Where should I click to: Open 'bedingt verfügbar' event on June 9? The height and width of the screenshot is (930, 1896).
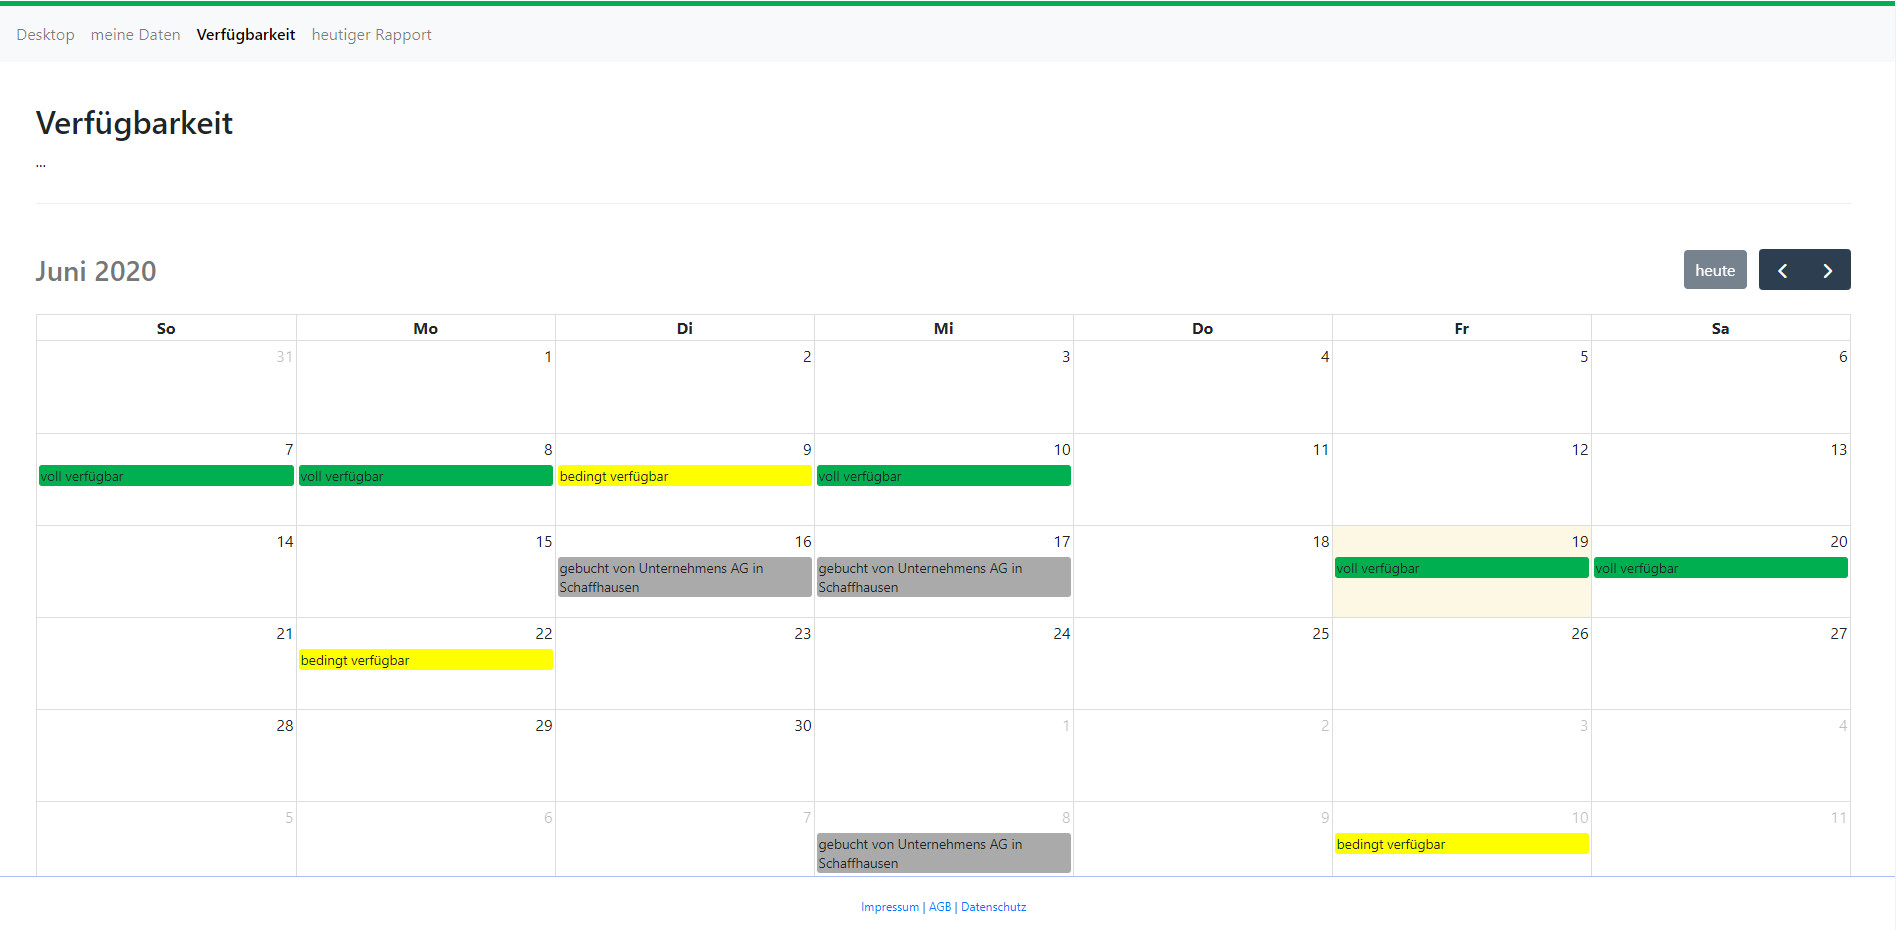[684, 476]
